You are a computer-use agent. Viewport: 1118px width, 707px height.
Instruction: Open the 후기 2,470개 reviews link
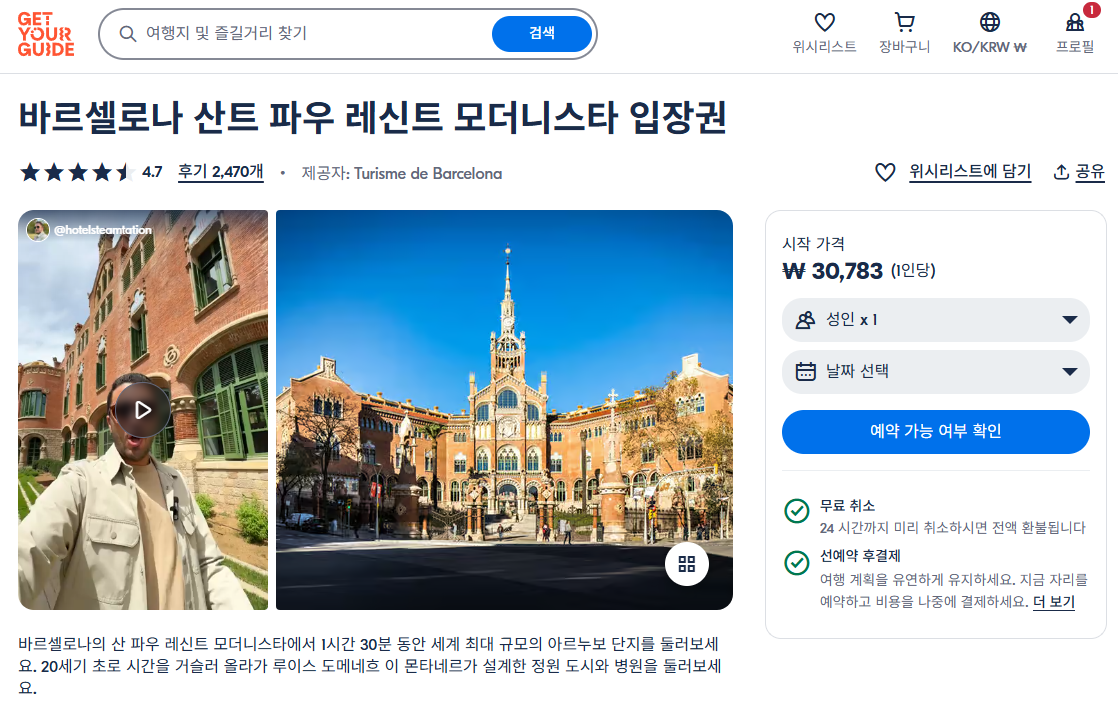[x=220, y=172]
